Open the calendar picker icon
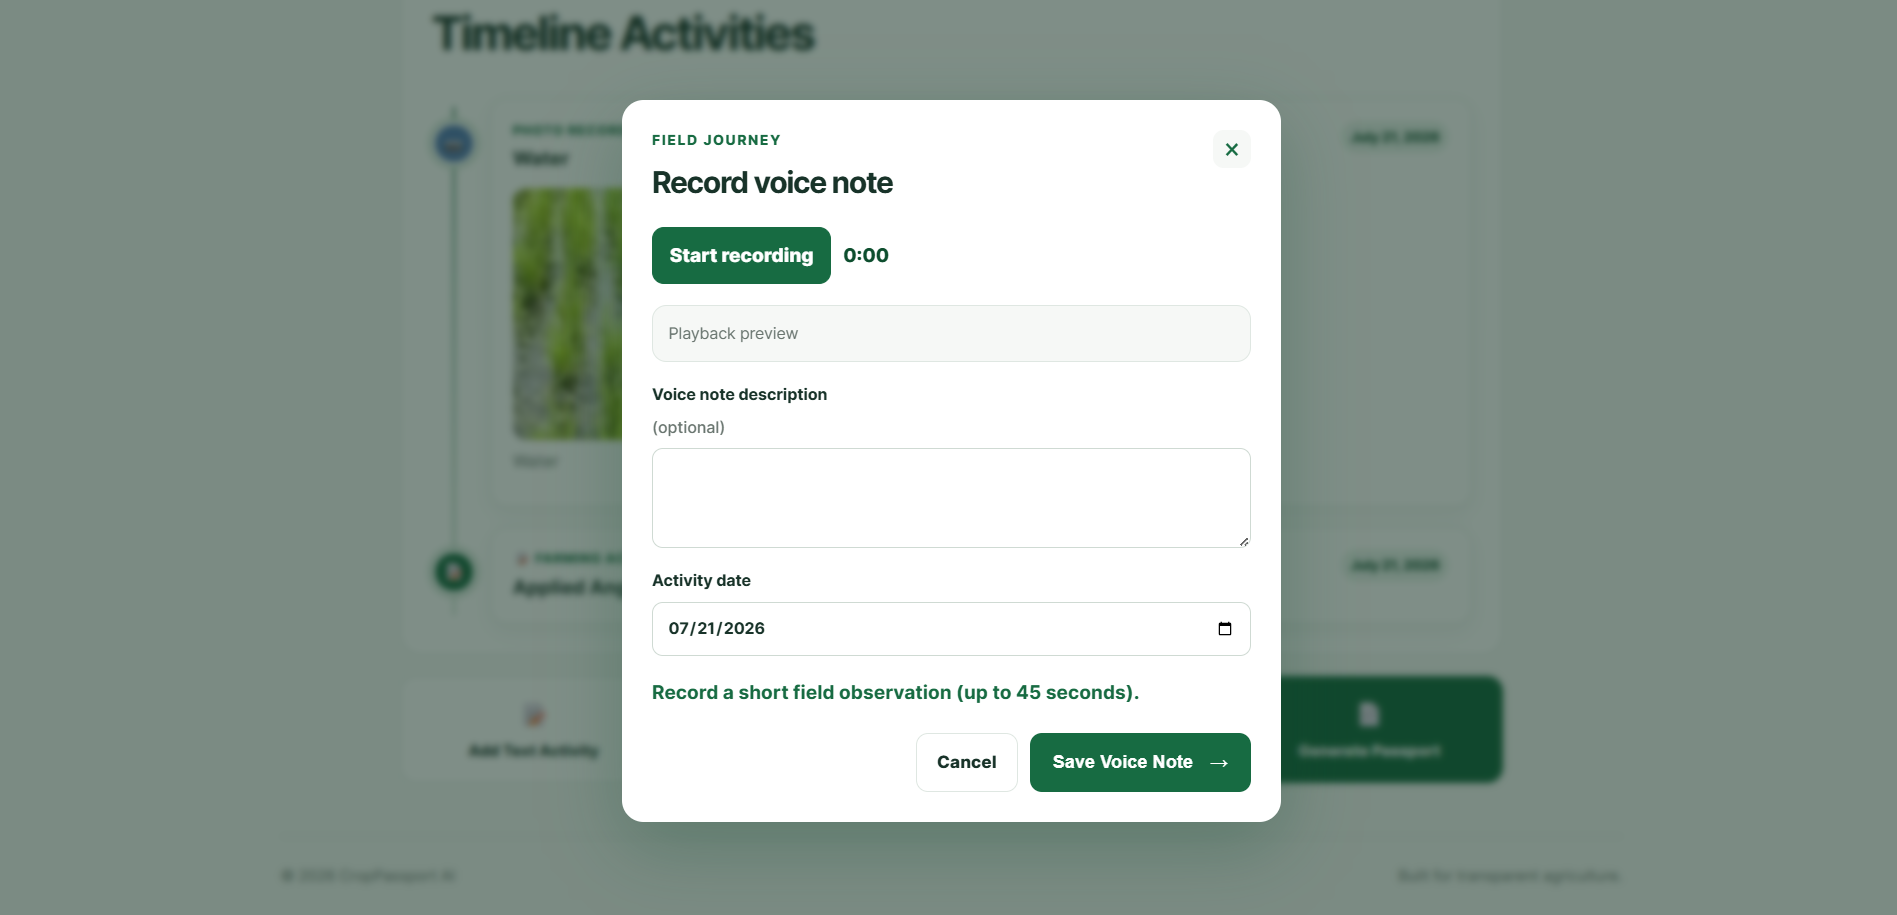Image resolution: width=1897 pixels, height=915 pixels. (x=1224, y=628)
